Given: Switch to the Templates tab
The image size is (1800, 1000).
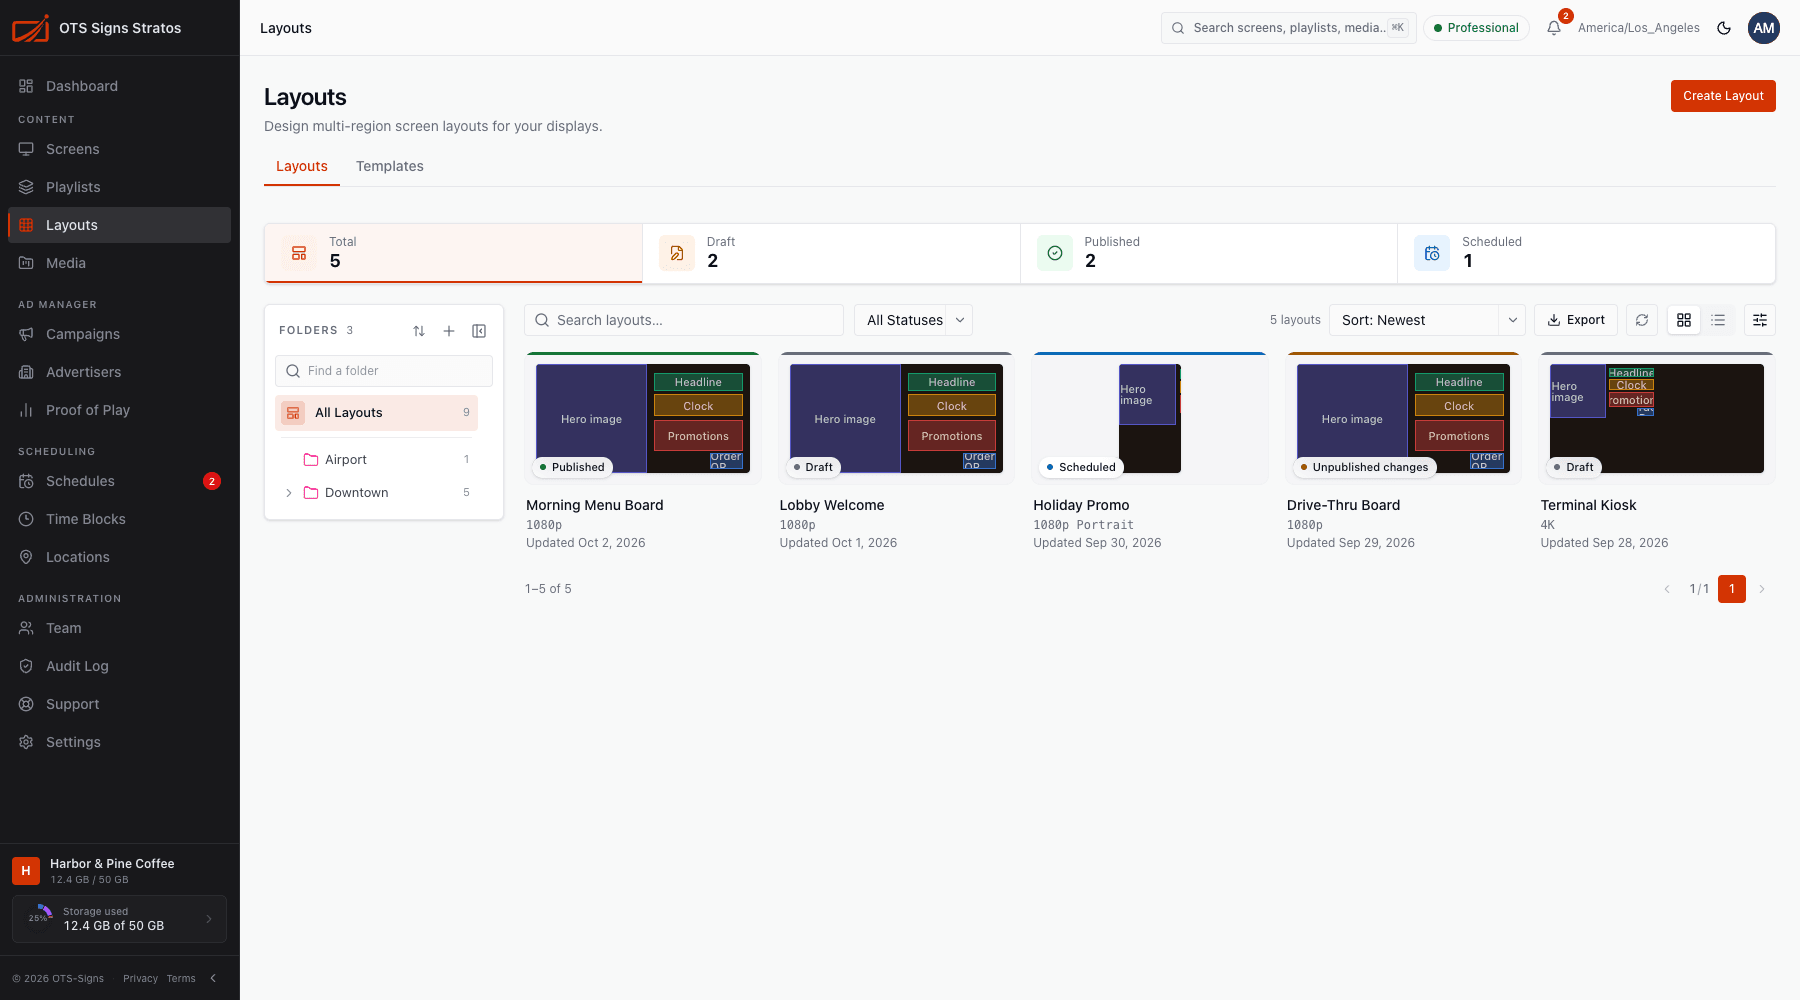Looking at the screenshot, I should [390, 166].
